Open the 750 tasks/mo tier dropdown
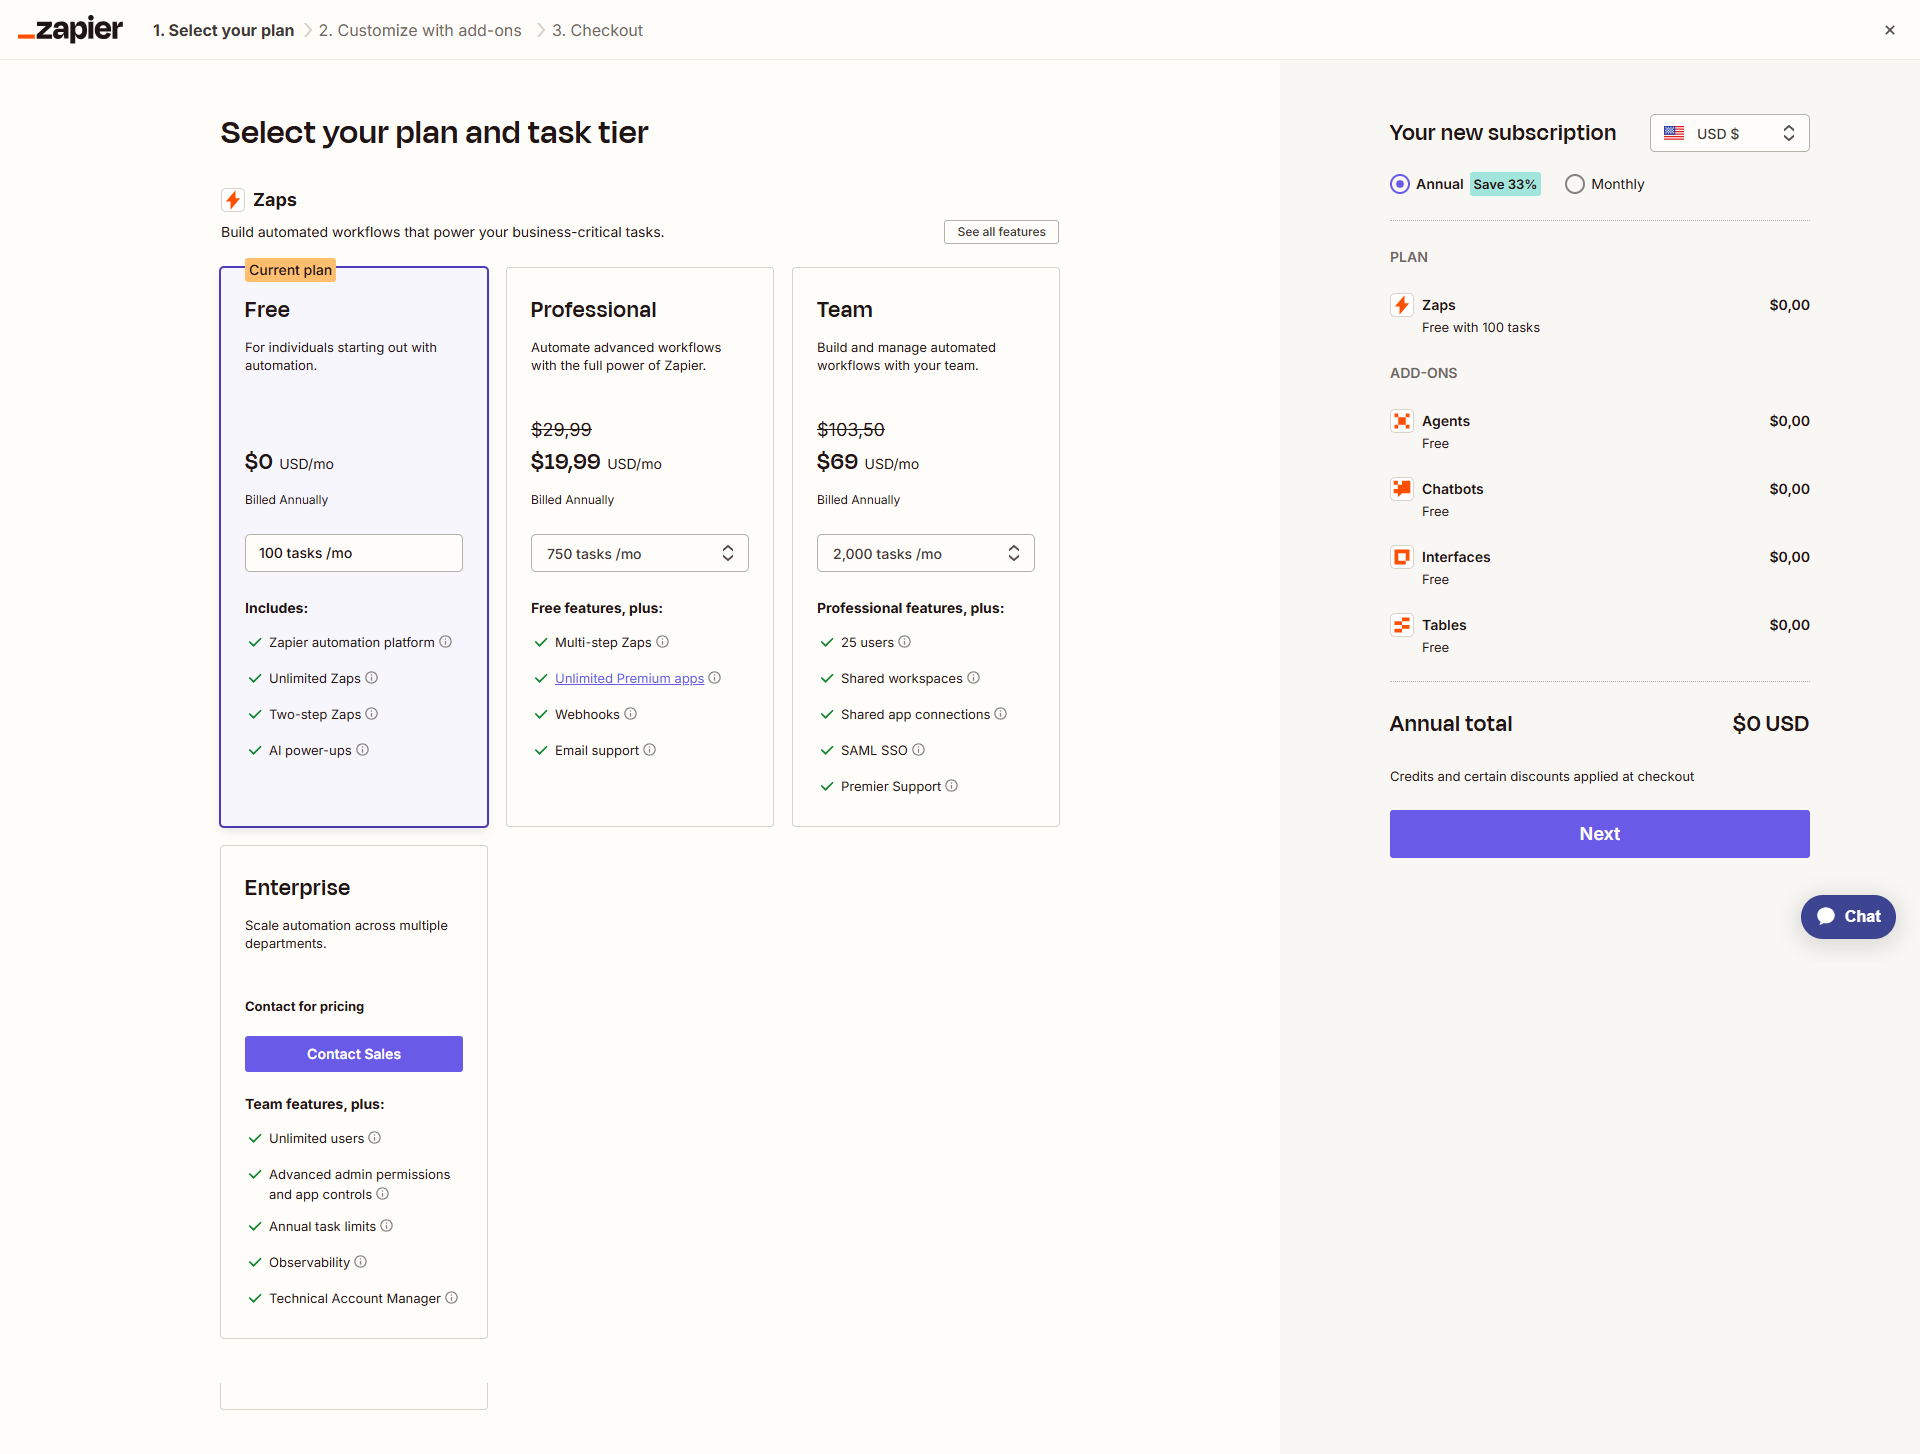The height and width of the screenshot is (1454, 1920). (640, 553)
